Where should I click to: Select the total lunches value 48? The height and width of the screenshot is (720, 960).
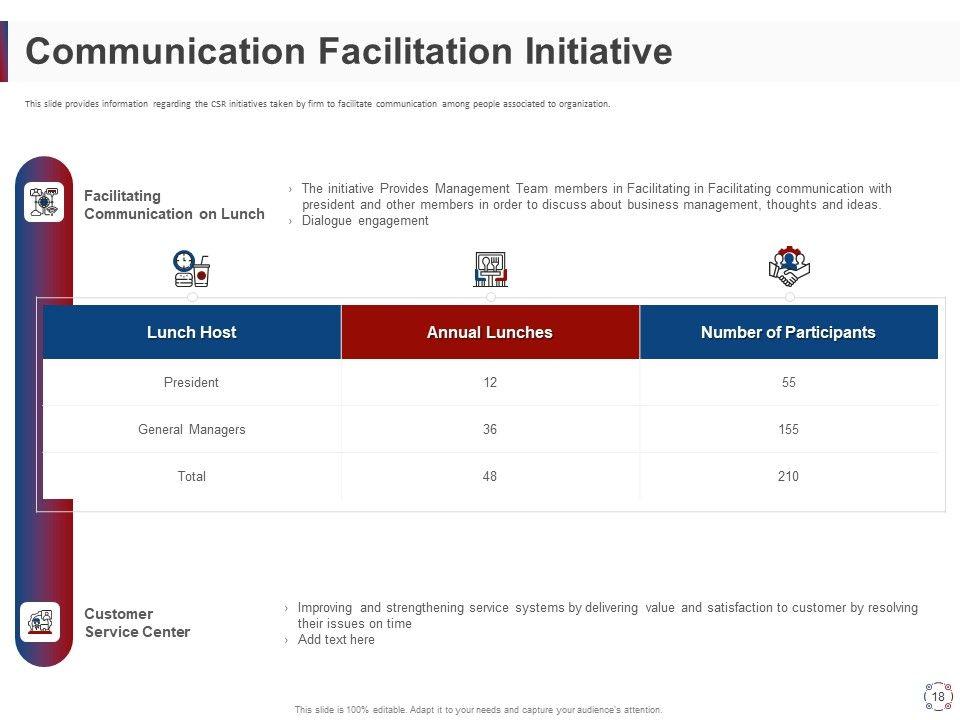[x=490, y=476]
